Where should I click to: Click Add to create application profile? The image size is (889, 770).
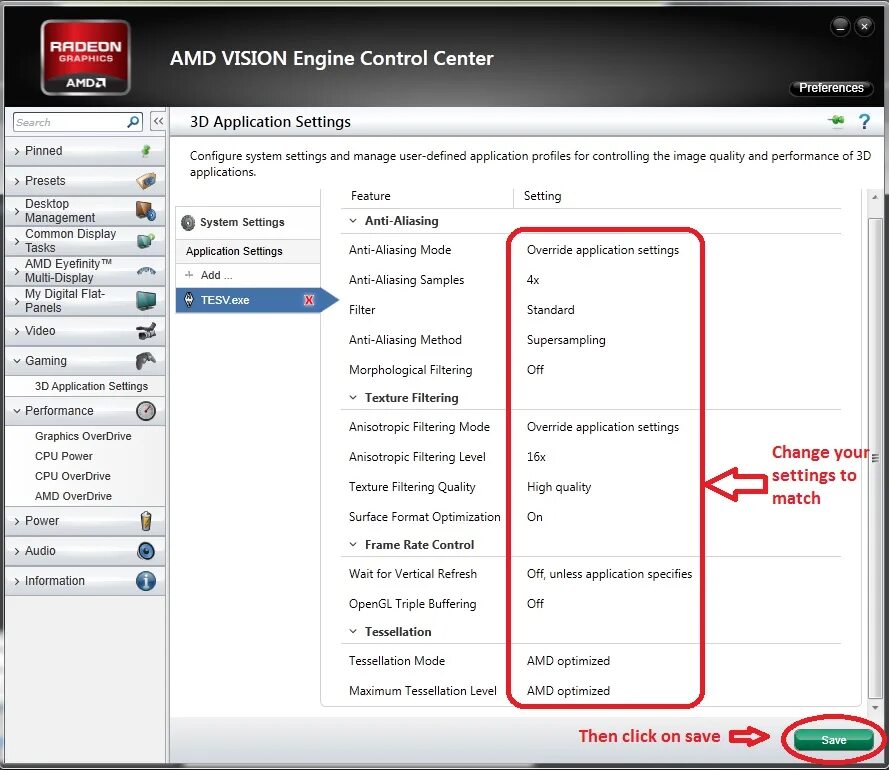point(216,274)
